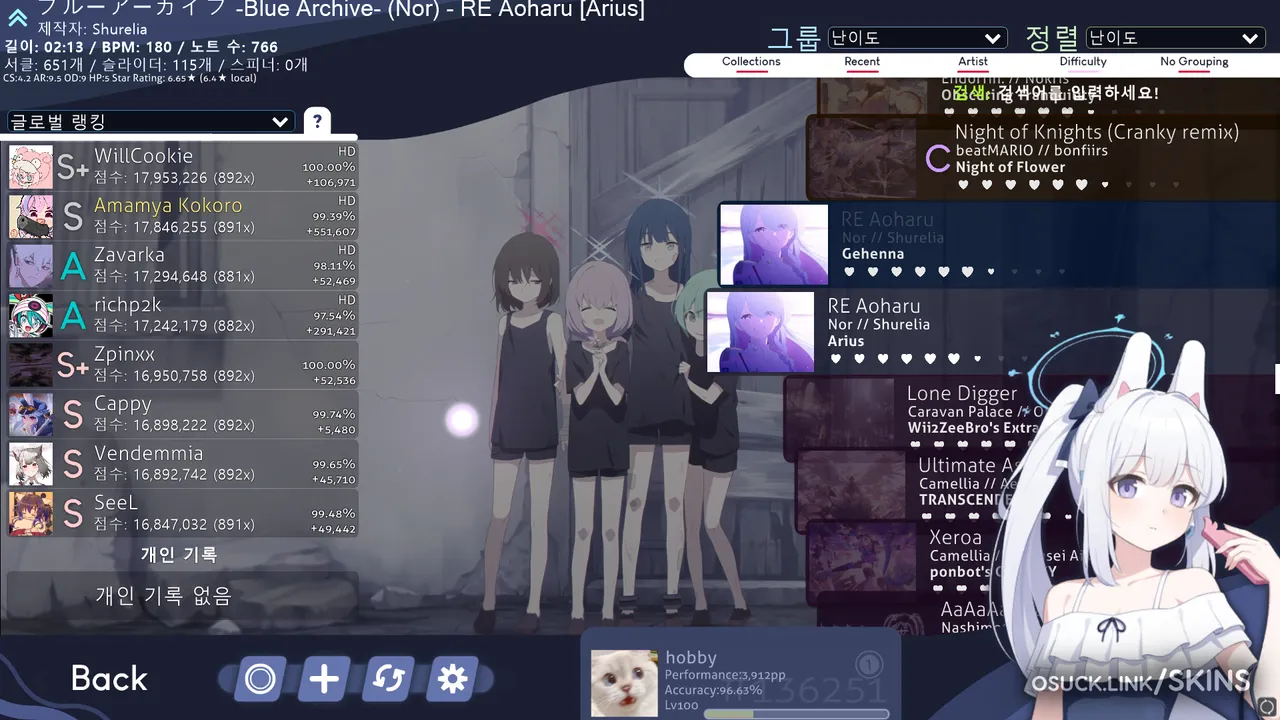
Task: Select the RE Aoharu Gehenna difficulty
Action: 998,245
